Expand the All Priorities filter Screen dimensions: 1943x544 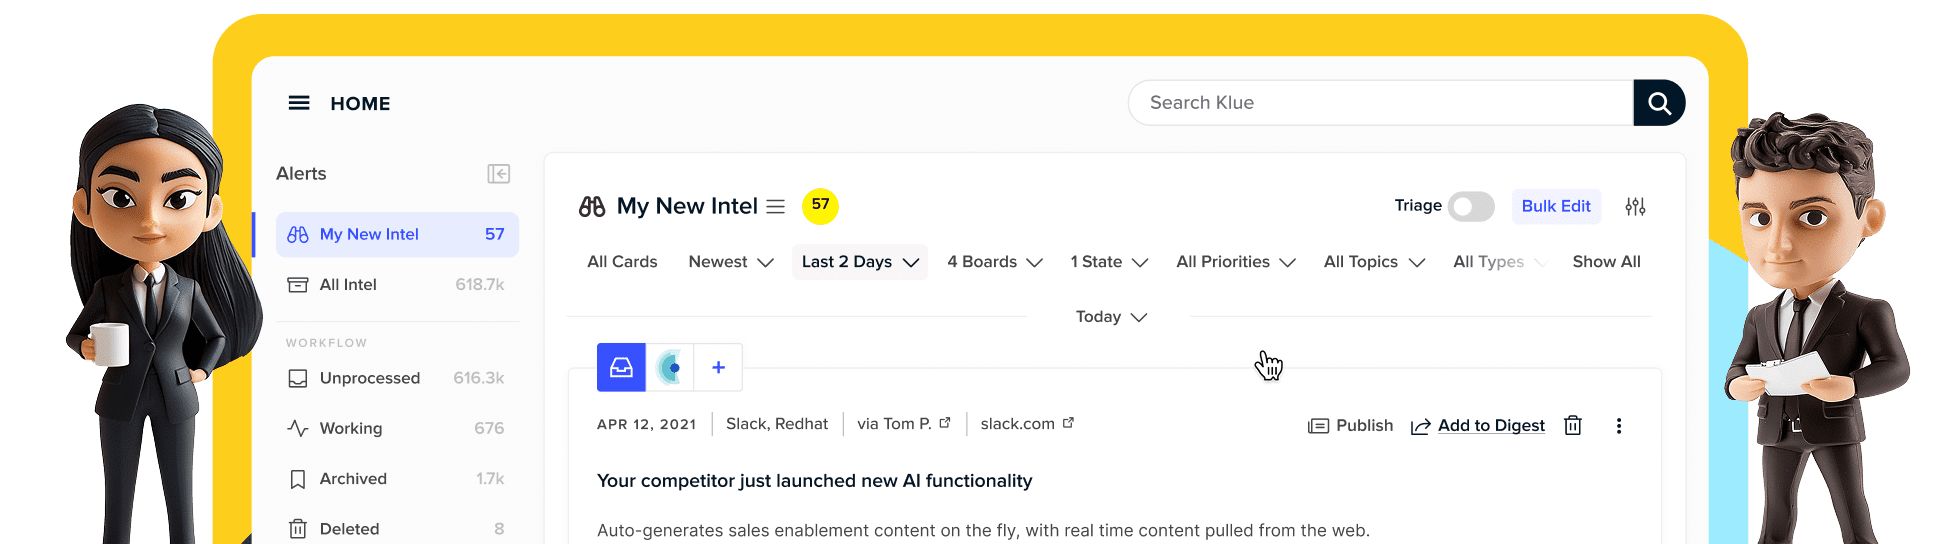[1236, 262]
